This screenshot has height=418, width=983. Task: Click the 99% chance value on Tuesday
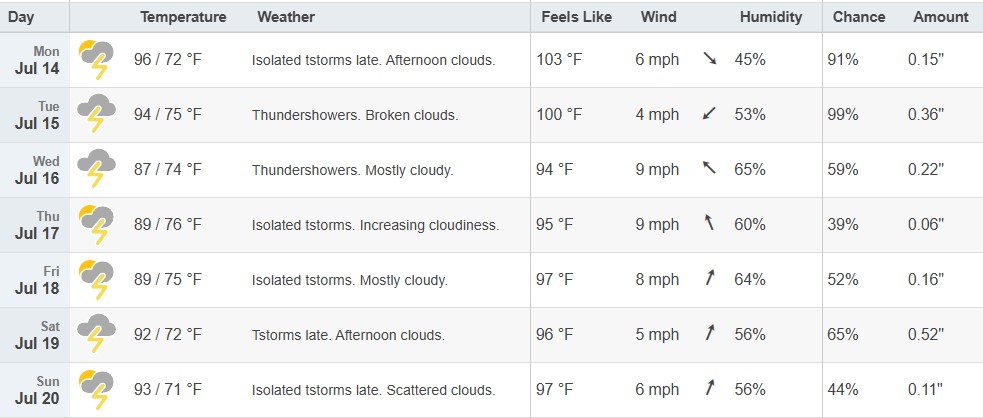pyautogui.click(x=843, y=115)
